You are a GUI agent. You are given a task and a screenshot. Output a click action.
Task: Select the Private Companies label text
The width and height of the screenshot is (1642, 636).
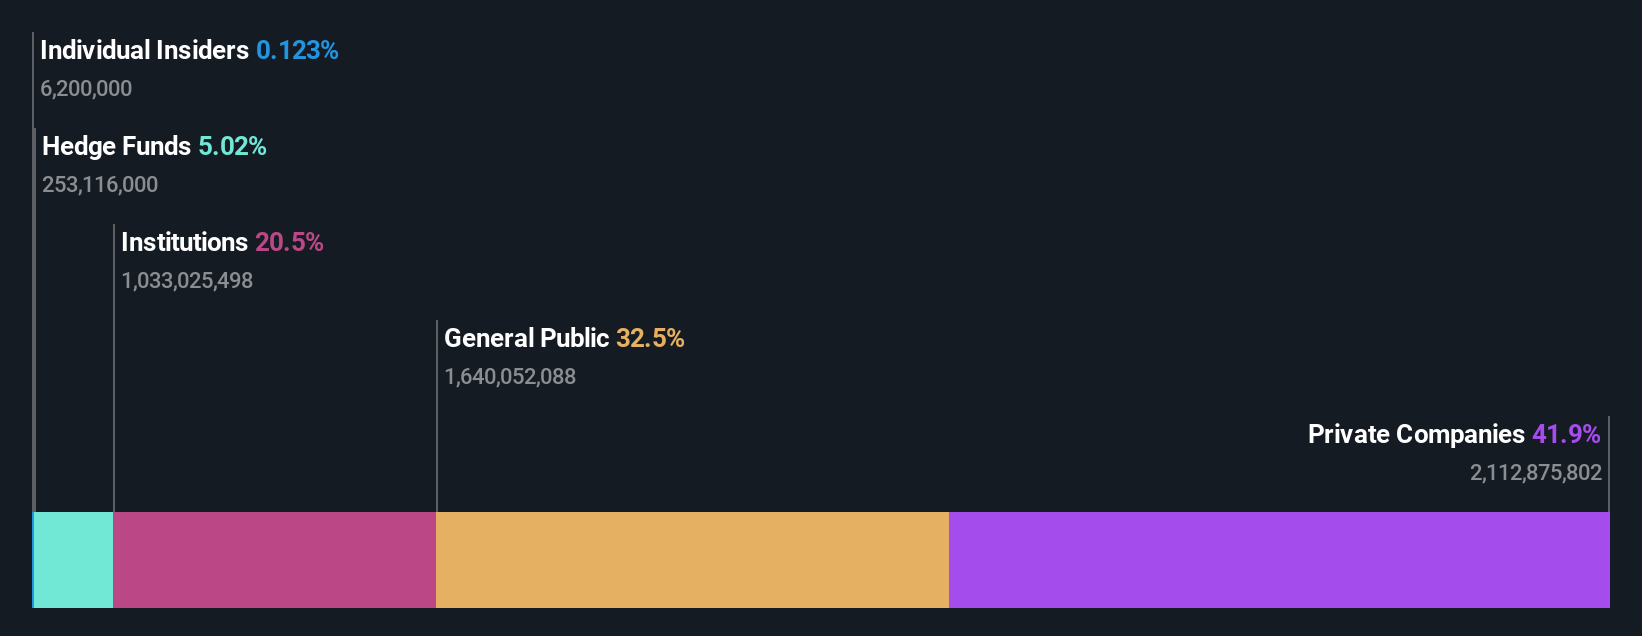1416,434
